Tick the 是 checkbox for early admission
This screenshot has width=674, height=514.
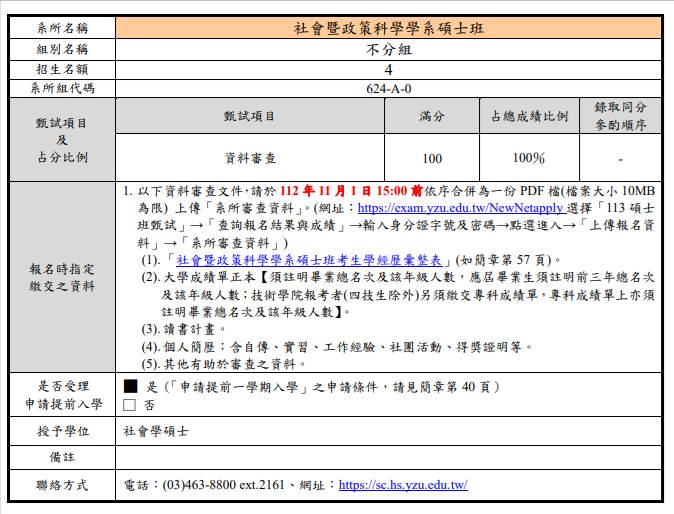[x=129, y=387]
